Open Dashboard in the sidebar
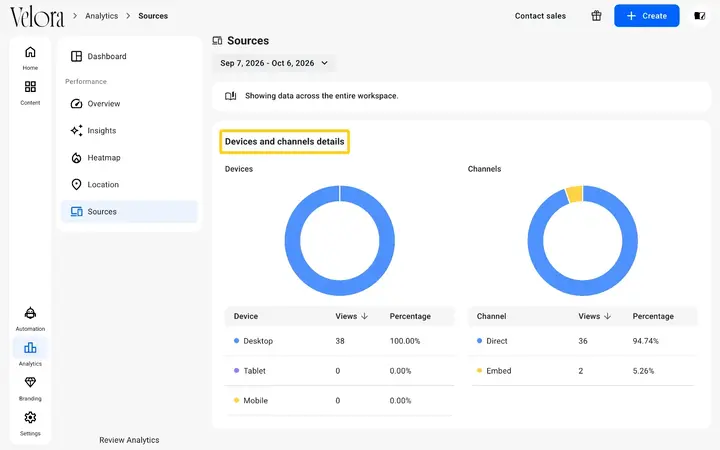Viewport: 720px width, 450px height. 129,56
